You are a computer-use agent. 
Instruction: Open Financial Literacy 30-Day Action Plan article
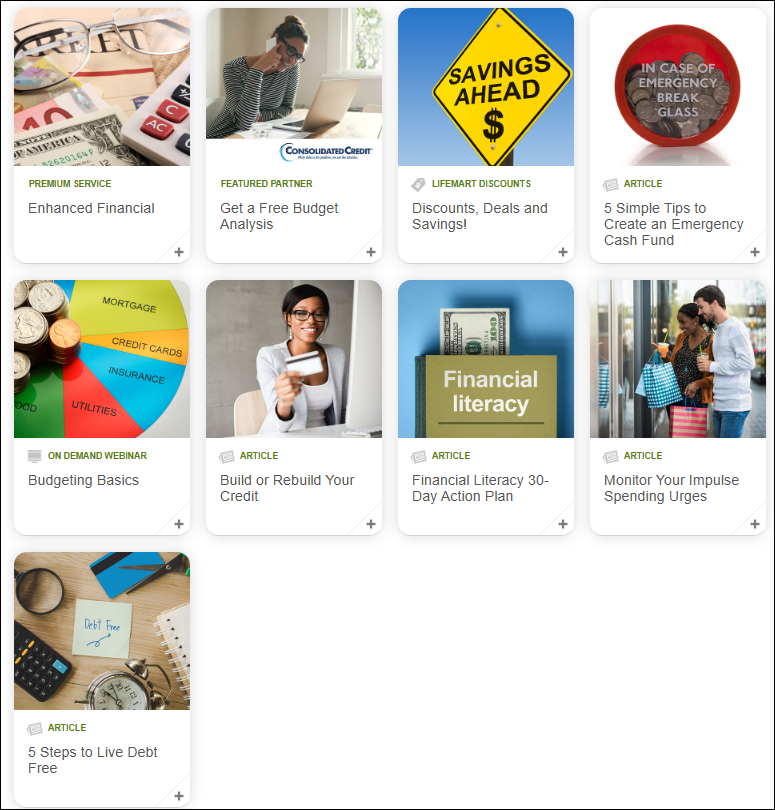[x=480, y=488]
